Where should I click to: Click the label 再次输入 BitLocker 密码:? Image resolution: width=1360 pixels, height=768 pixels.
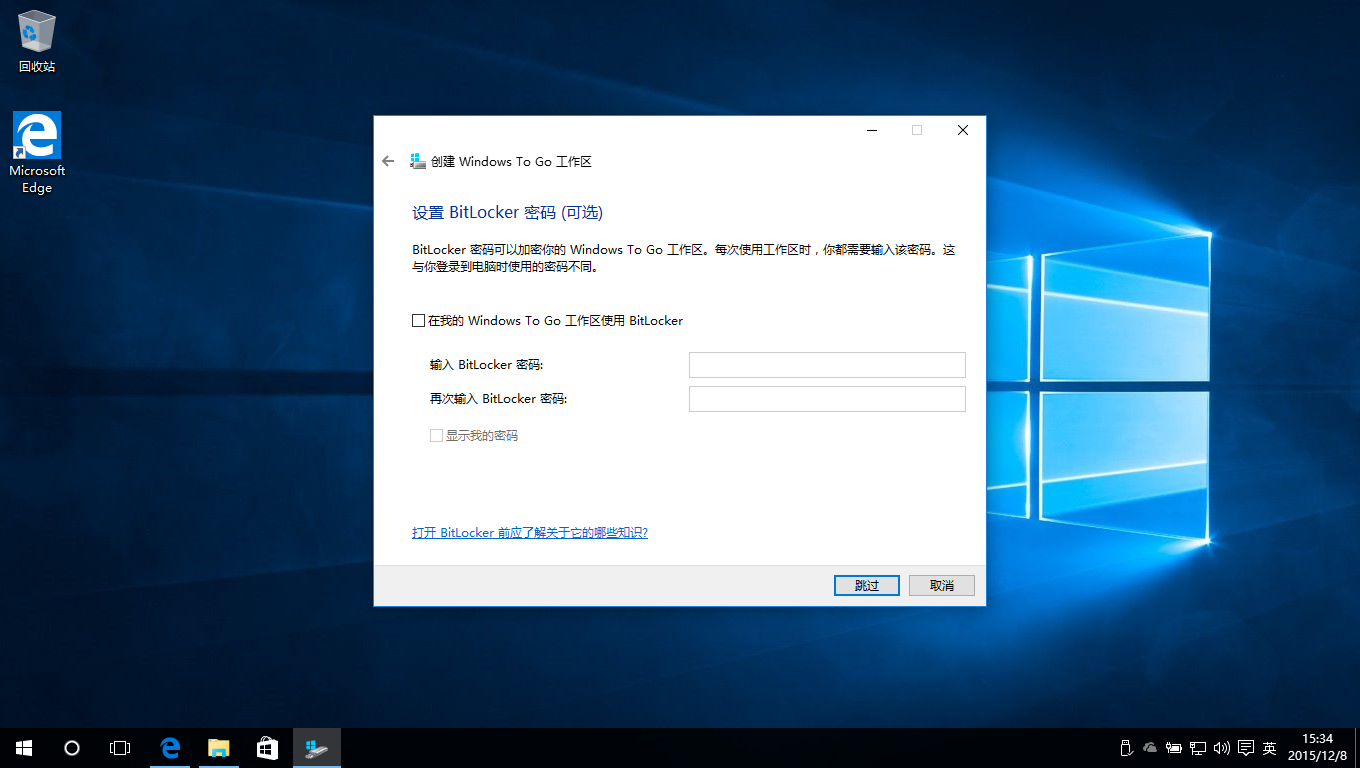click(499, 399)
